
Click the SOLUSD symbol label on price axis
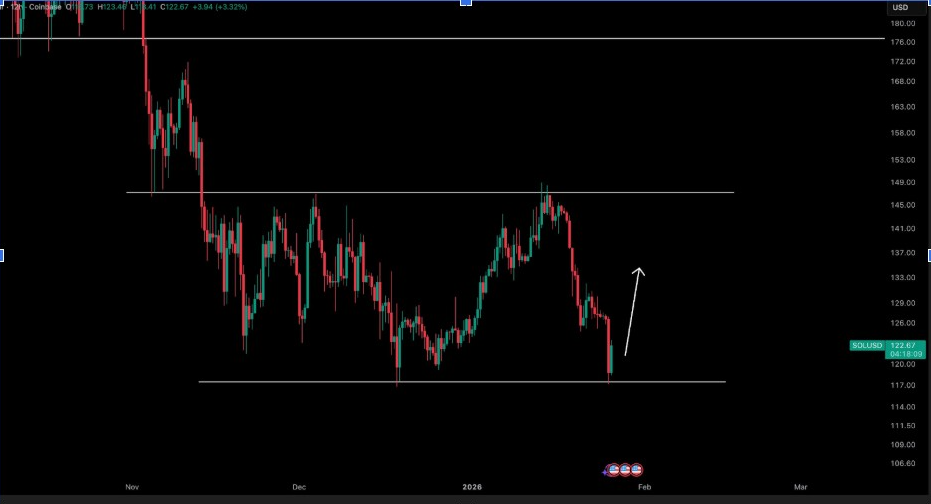pyautogui.click(x=867, y=345)
